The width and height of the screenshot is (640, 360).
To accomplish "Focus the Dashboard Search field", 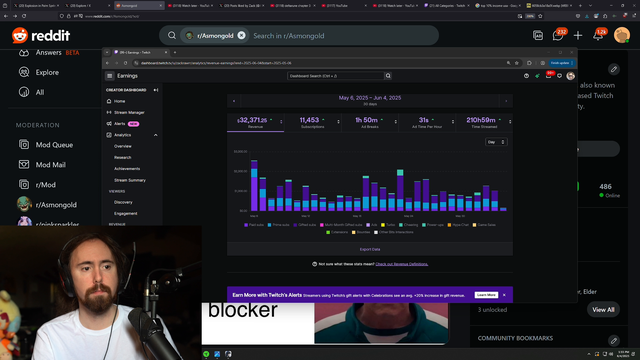I will click(336, 76).
